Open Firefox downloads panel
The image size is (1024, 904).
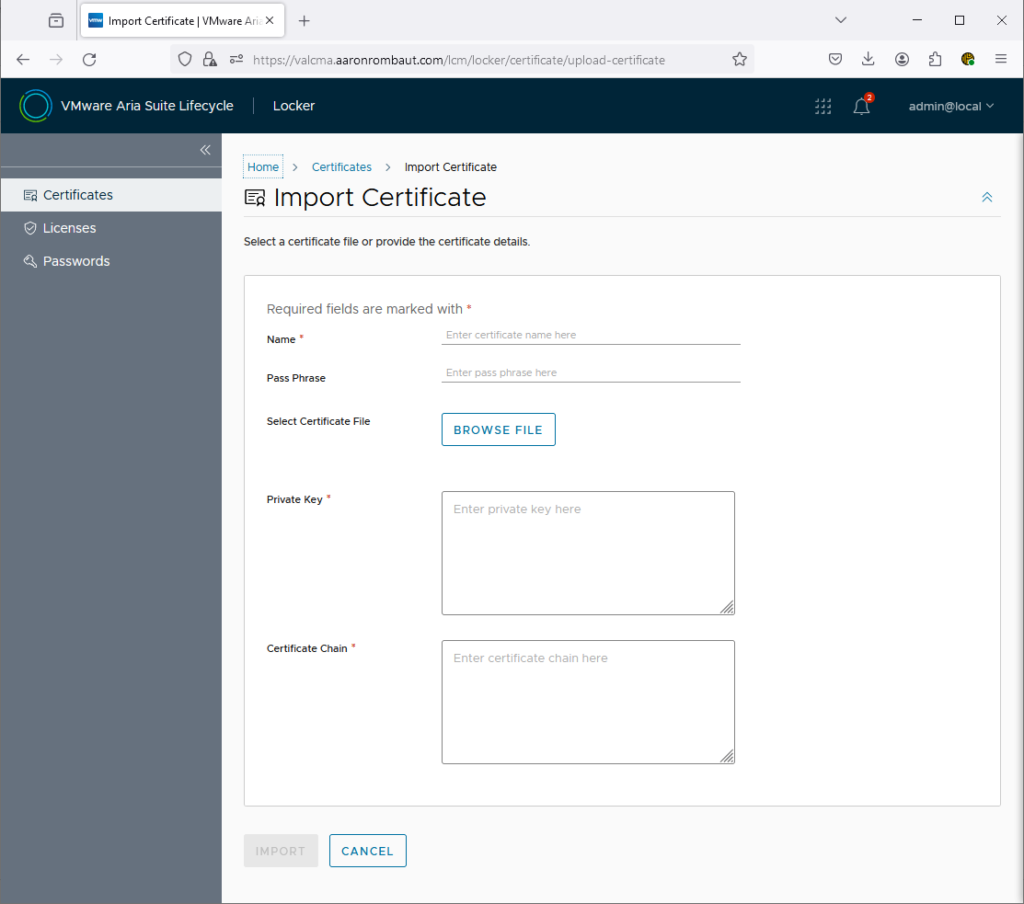(868, 60)
